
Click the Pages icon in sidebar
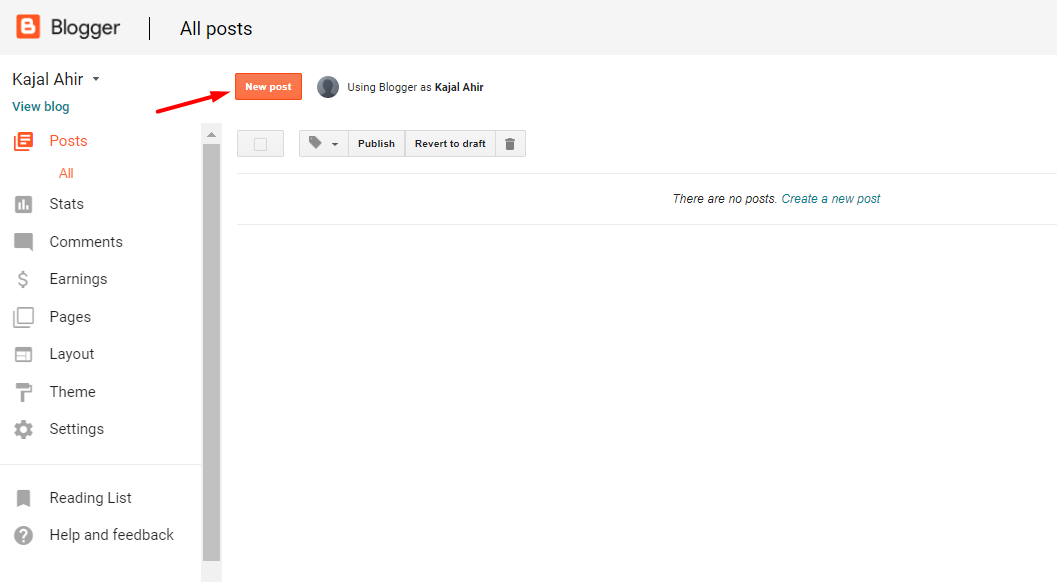(23, 317)
